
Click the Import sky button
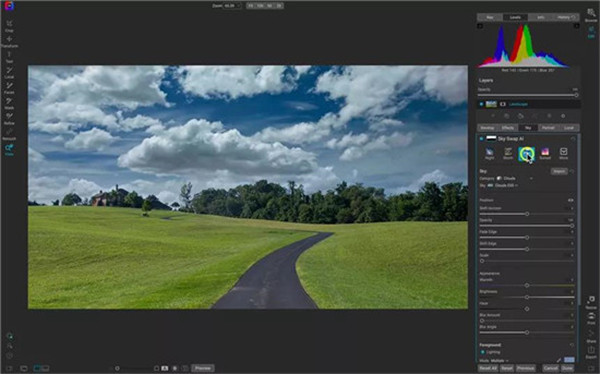[x=559, y=171]
